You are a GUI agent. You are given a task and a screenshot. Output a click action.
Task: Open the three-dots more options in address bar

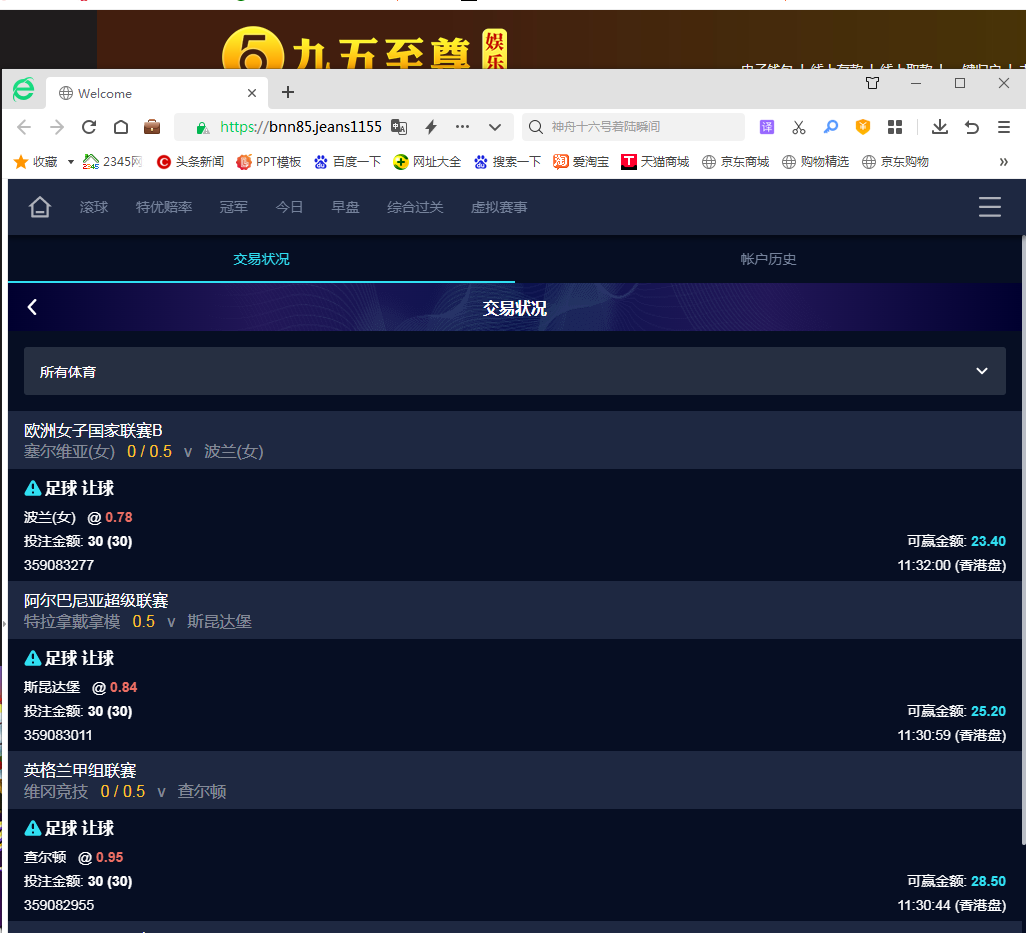(463, 127)
